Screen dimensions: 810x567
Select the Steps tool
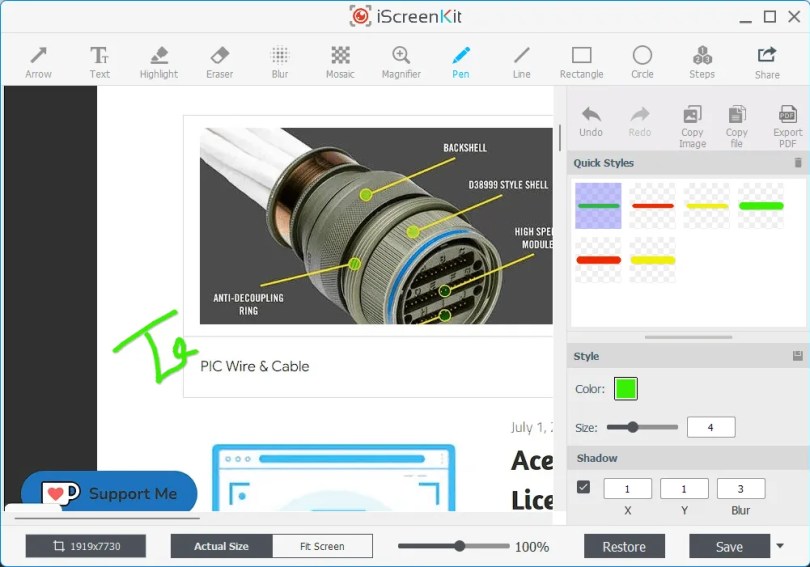[702, 62]
